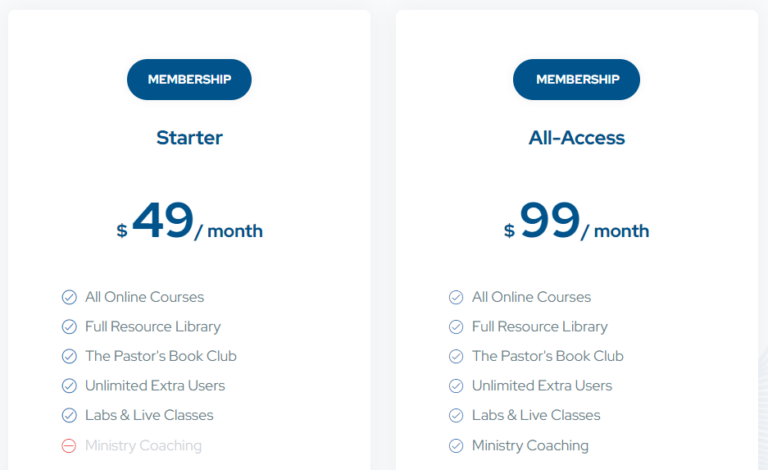Click the All-Access plan MEMBERSHIP badge

coord(576,79)
